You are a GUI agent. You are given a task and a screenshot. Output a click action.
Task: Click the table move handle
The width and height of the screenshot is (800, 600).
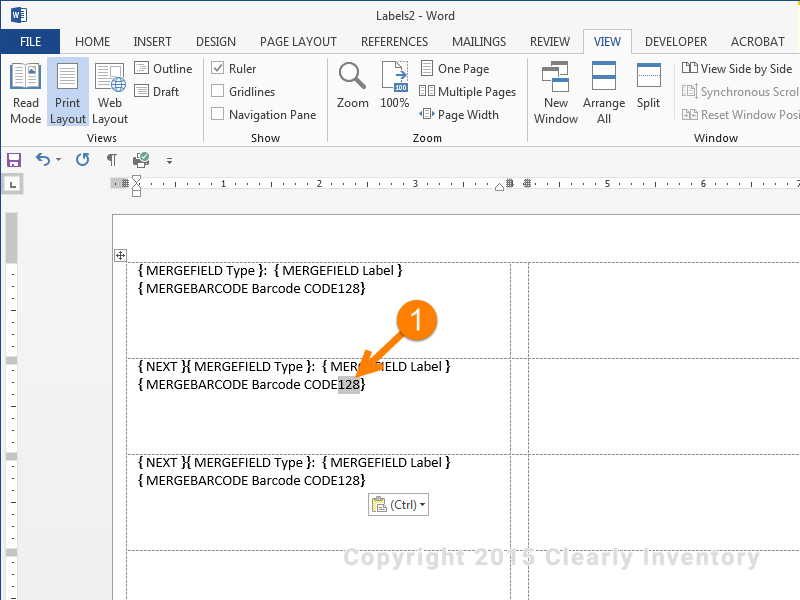(120, 256)
